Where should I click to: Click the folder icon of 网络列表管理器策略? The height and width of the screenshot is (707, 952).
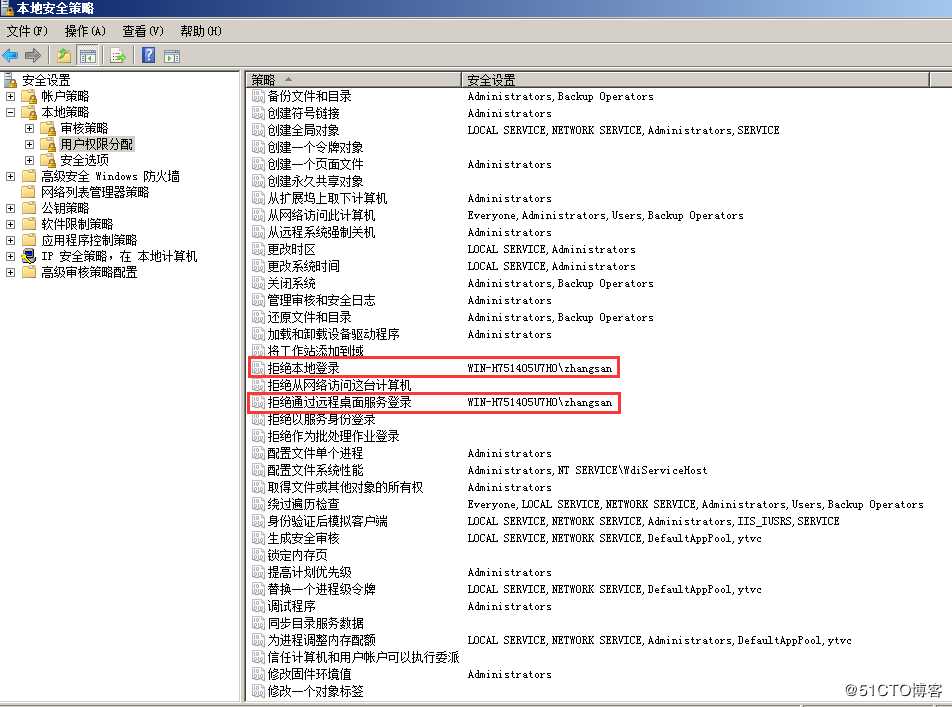[29, 192]
